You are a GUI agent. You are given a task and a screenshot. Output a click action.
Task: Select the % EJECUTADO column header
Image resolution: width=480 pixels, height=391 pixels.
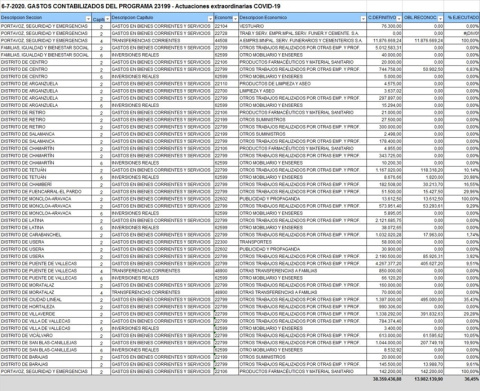click(x=462, y=18)
